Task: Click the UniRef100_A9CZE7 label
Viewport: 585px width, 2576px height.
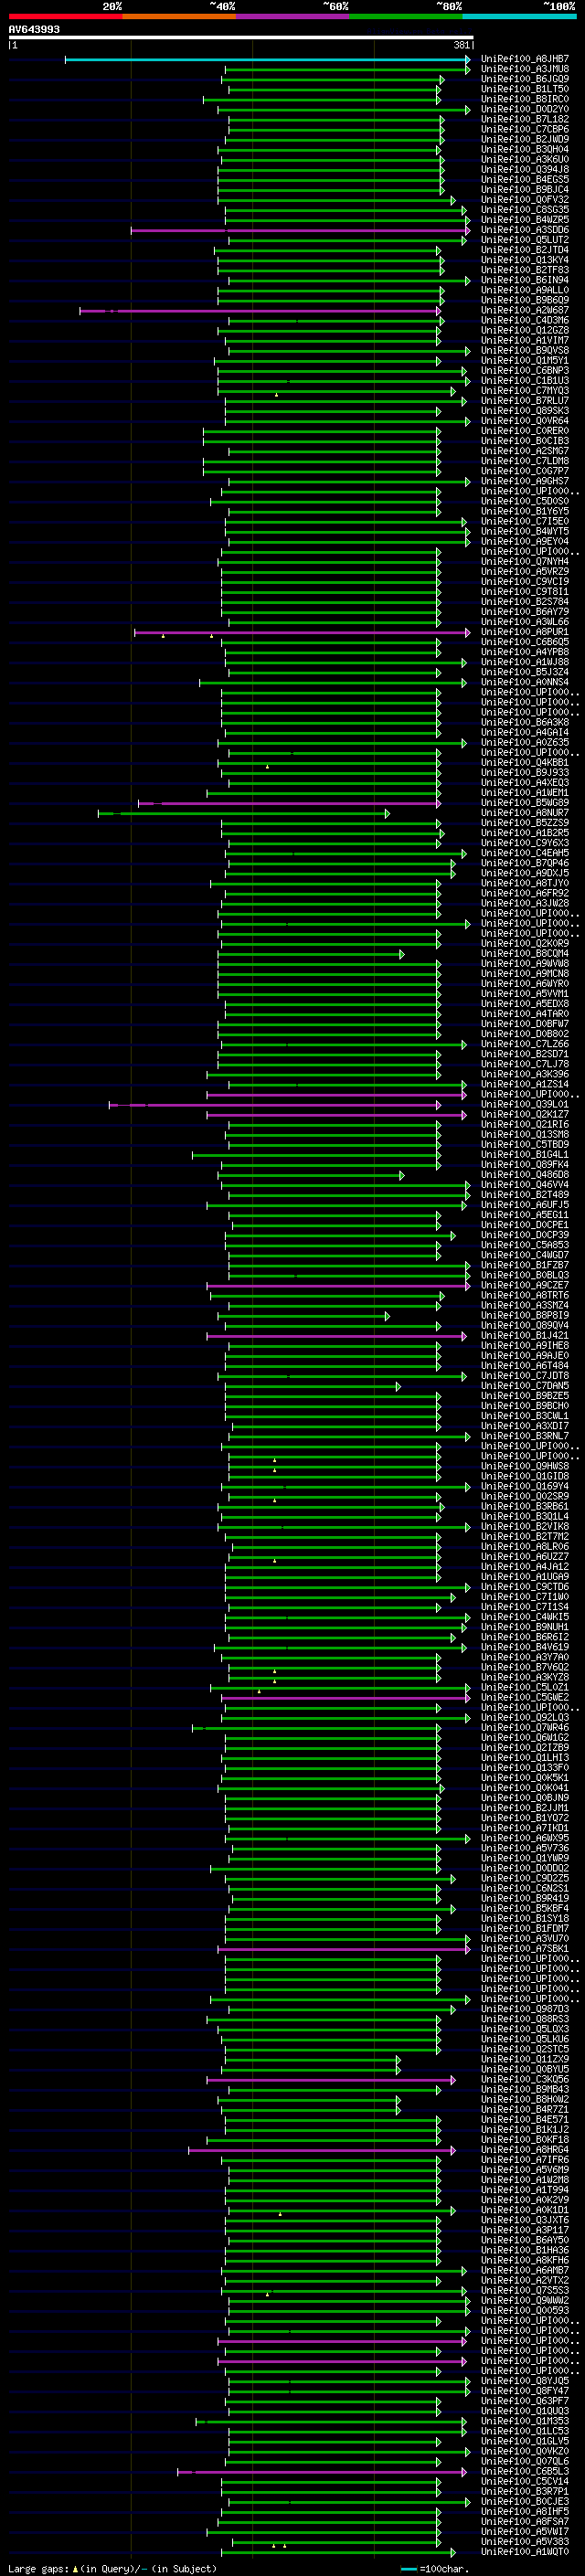Action: (525, 1285)
